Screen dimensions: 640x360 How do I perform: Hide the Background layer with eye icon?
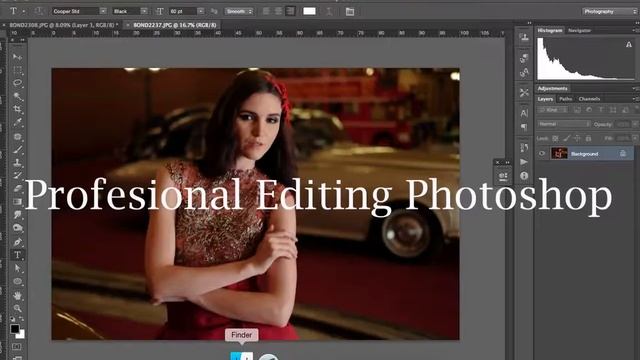point(542,153)
